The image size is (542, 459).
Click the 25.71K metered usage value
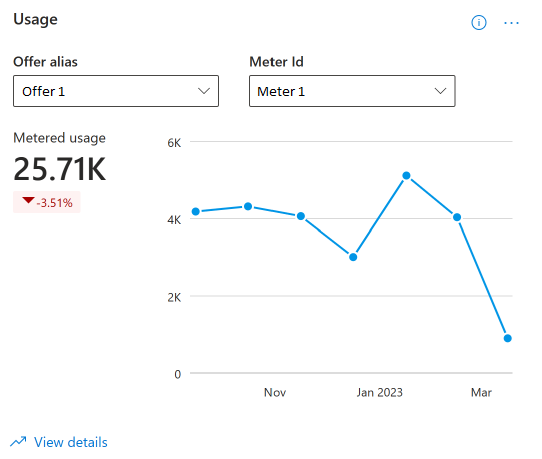(x=59, y=169)
